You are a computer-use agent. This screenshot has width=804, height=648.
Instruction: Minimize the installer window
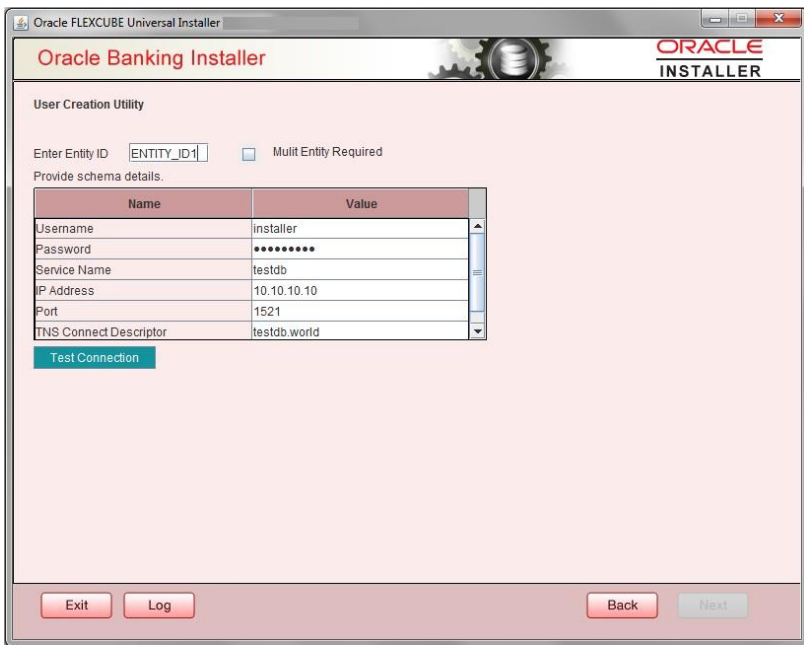click(715, 19)
